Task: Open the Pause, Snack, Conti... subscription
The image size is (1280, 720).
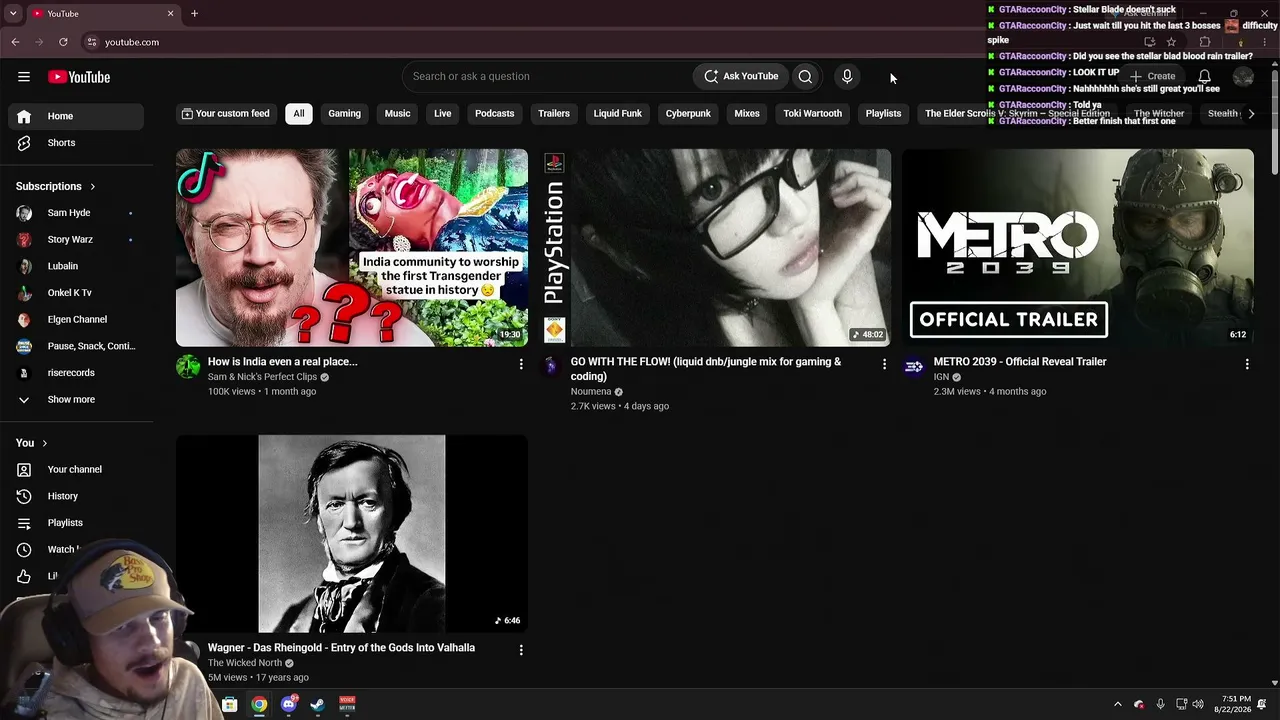Action: 76,346
